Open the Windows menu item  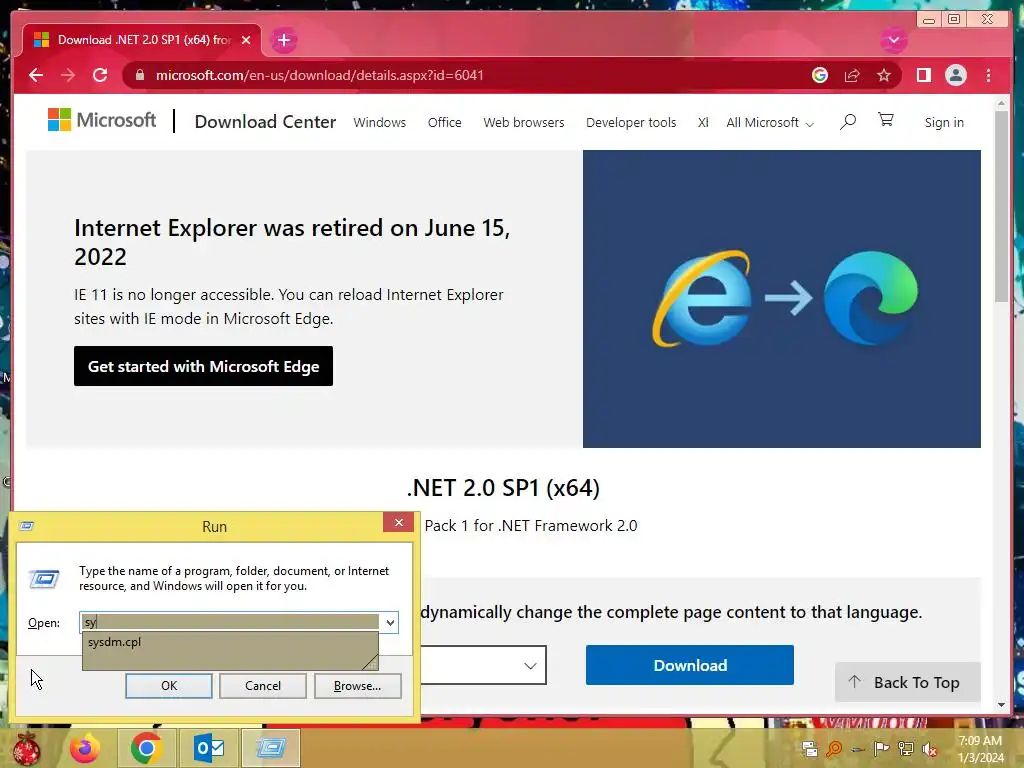pos(379,122)
